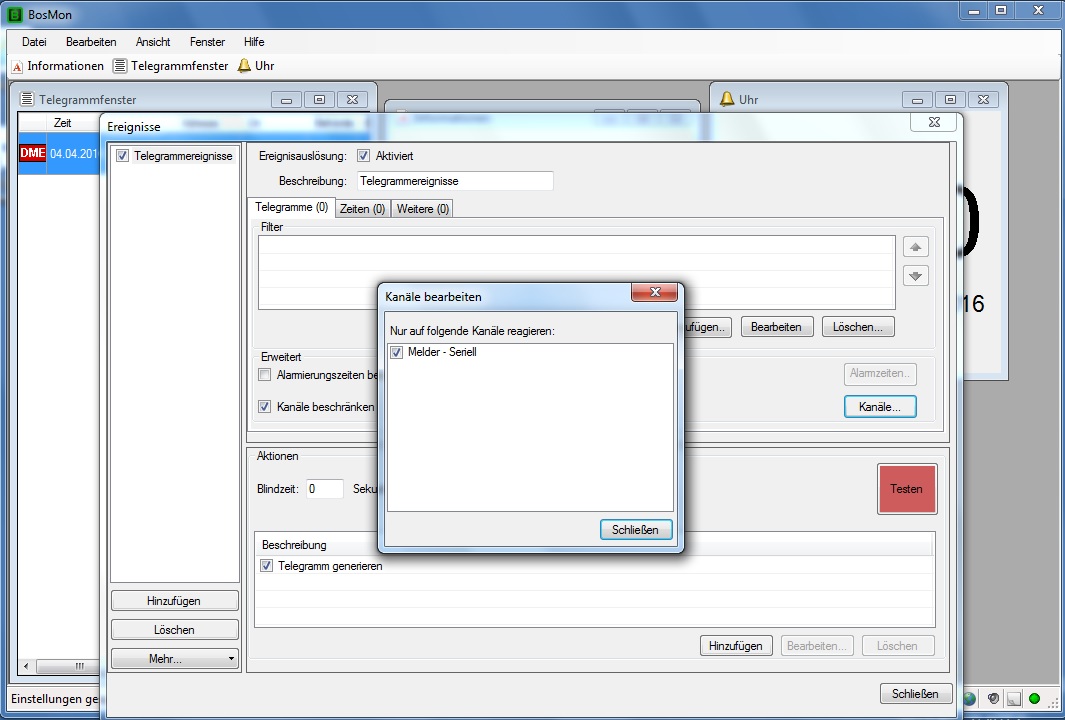
Task: Click the Kanäle... button
Action: [880, 407]
